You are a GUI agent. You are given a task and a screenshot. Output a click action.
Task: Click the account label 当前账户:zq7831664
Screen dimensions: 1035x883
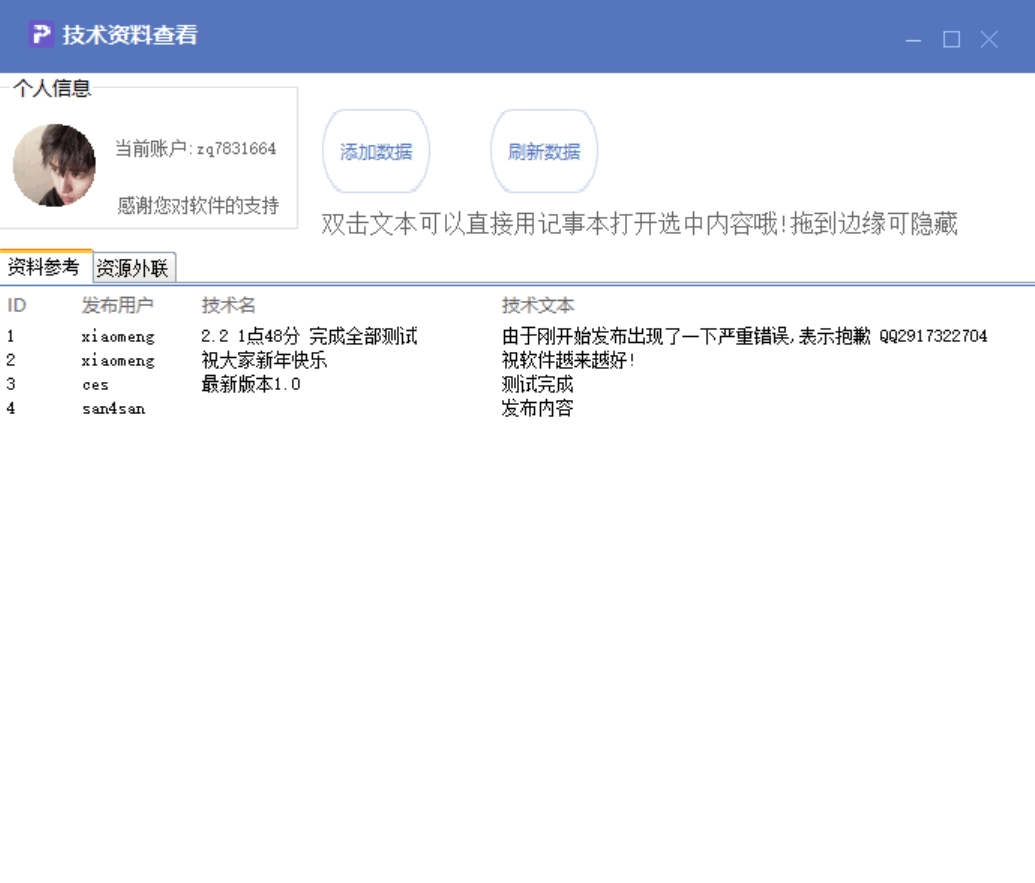click(x=195, y=148)
